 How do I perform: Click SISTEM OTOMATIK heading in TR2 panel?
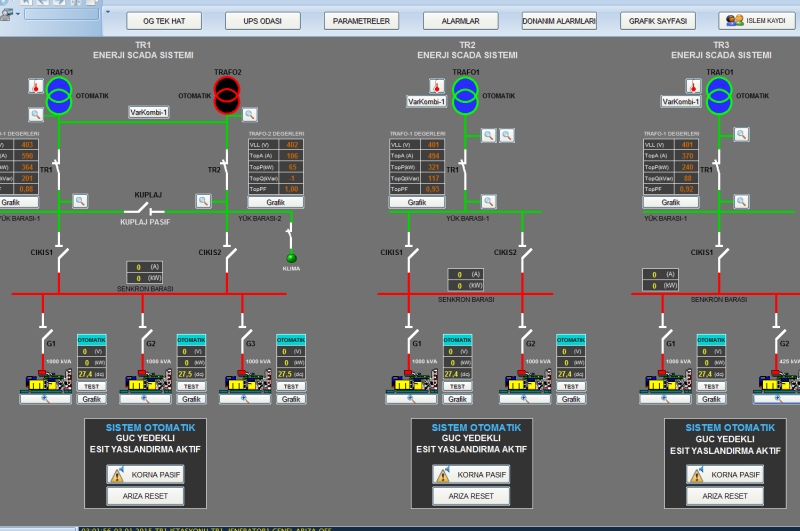pyautogui.click(x=477, y=427)
